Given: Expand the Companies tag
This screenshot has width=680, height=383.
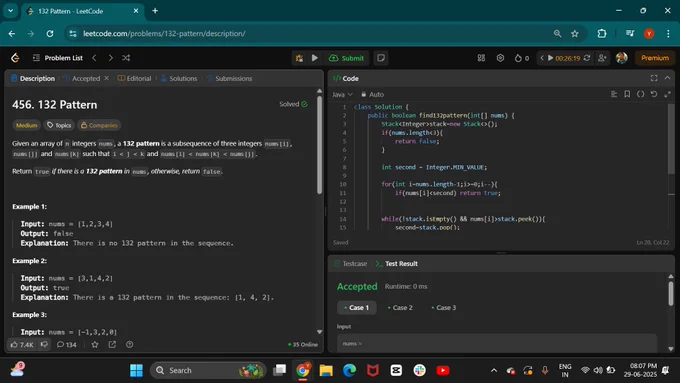Looking at the screenshot, I should pos(99,125).
